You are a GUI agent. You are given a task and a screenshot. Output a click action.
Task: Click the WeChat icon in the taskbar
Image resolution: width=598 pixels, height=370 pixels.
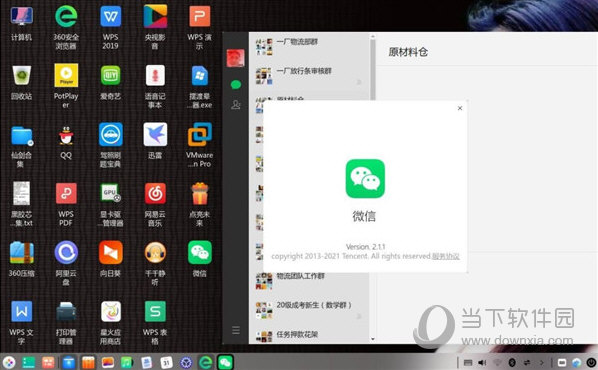(x=225, y=362)
